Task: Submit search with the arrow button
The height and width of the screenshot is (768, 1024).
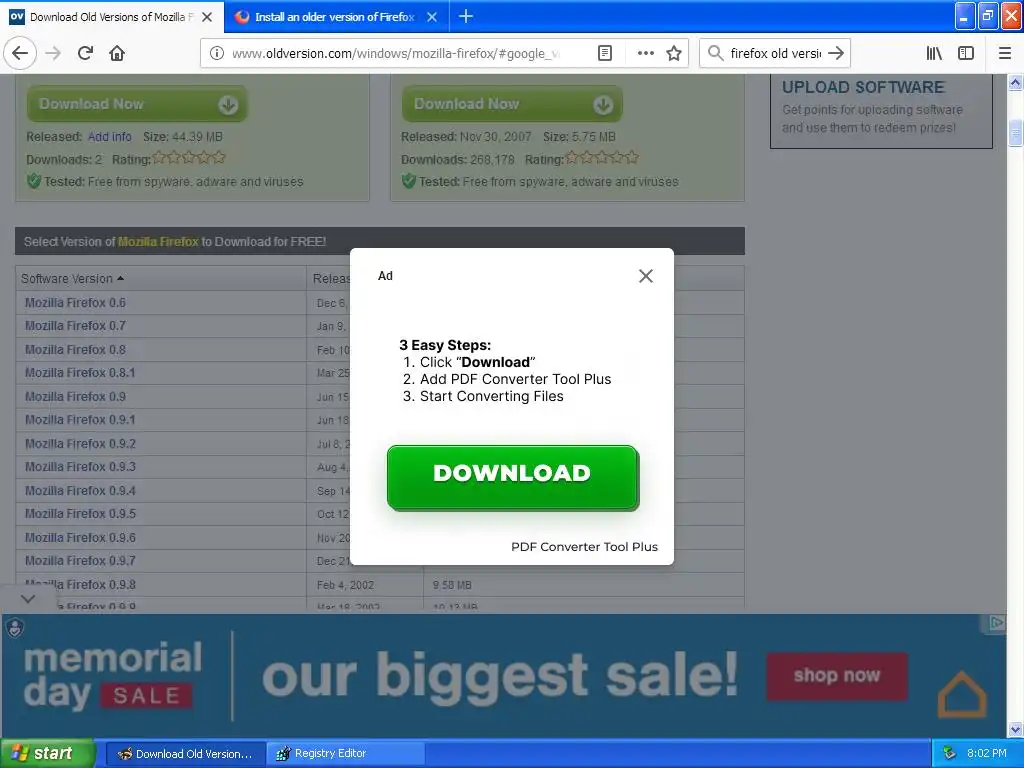Action: pyautogui.click(x=835, y=53)
